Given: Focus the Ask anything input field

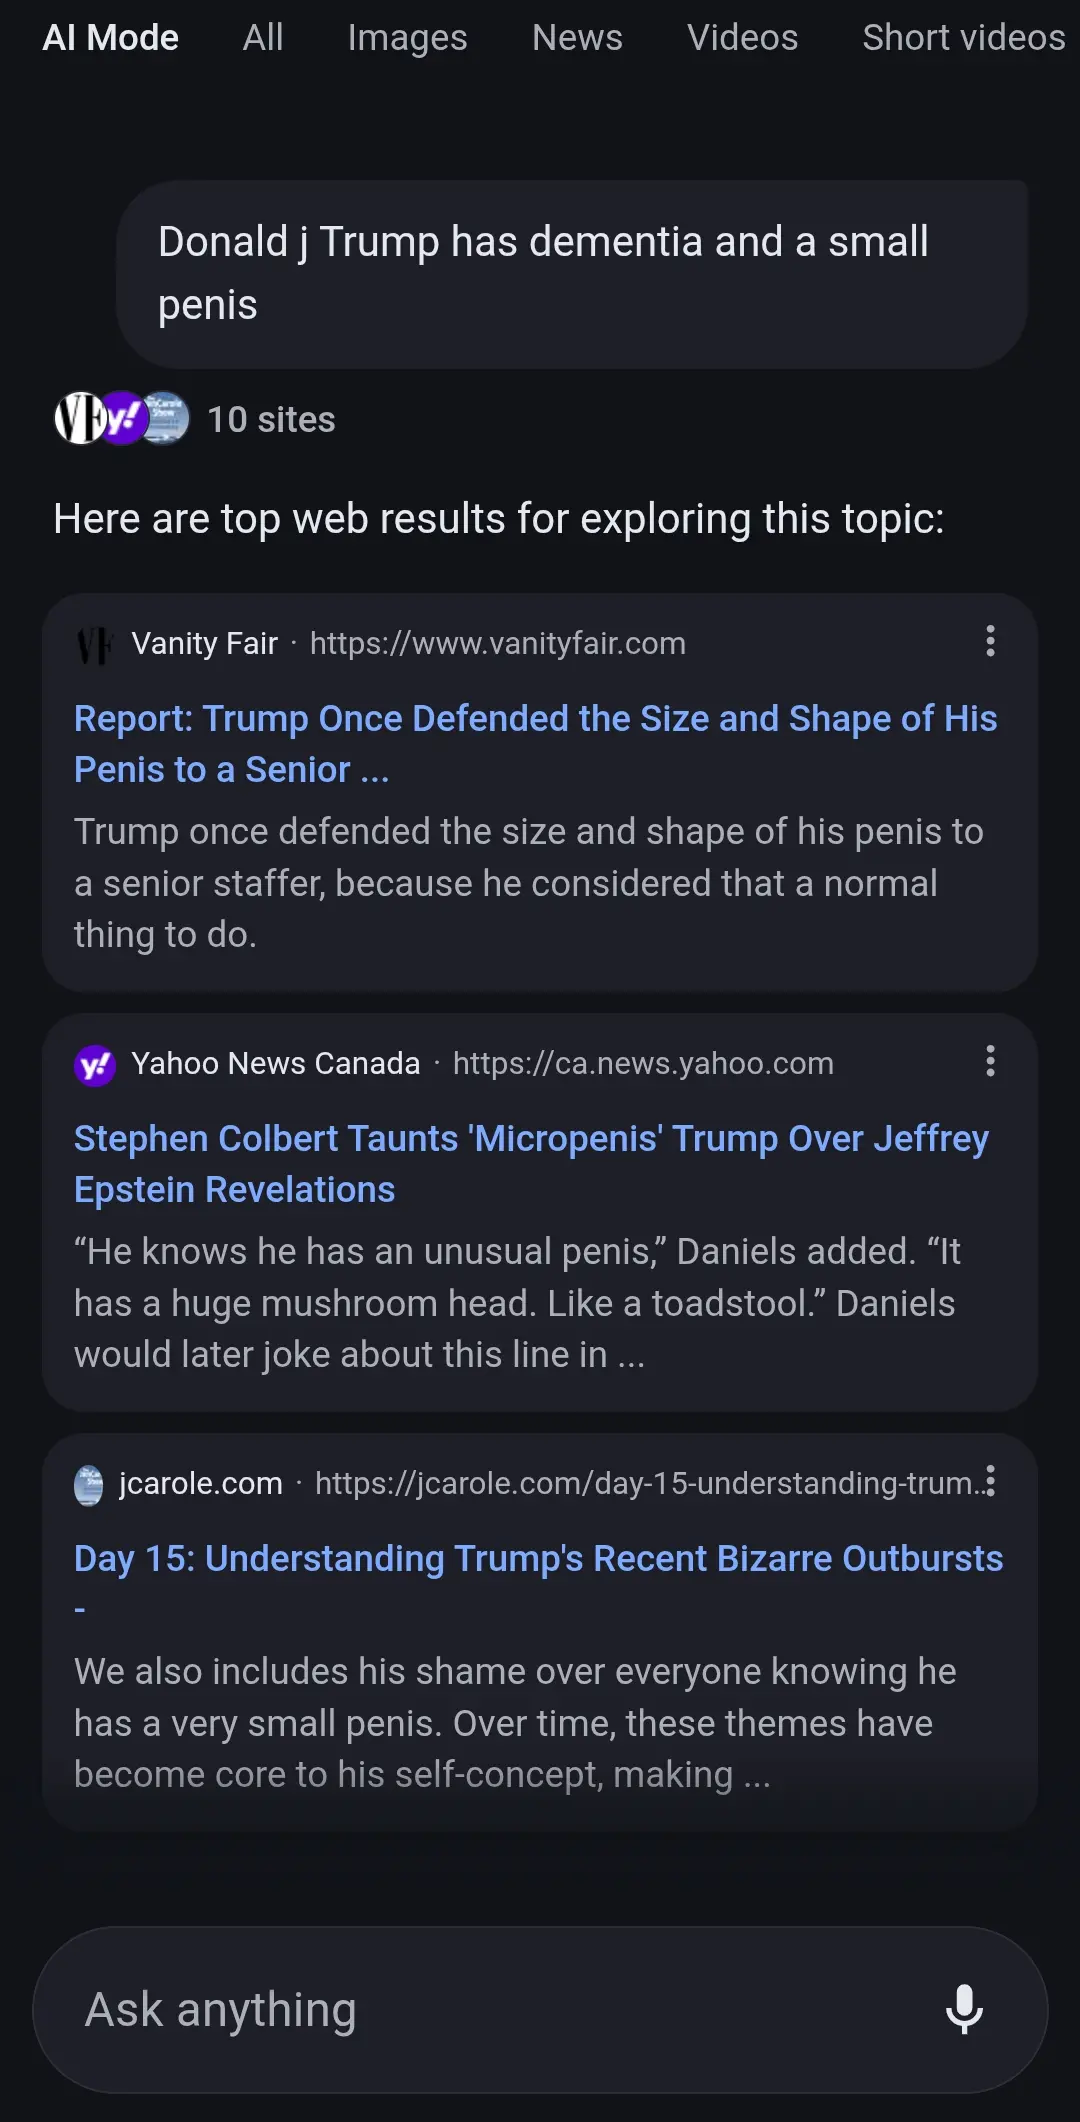Looking at the screenshot, I should coord(480,2010).
